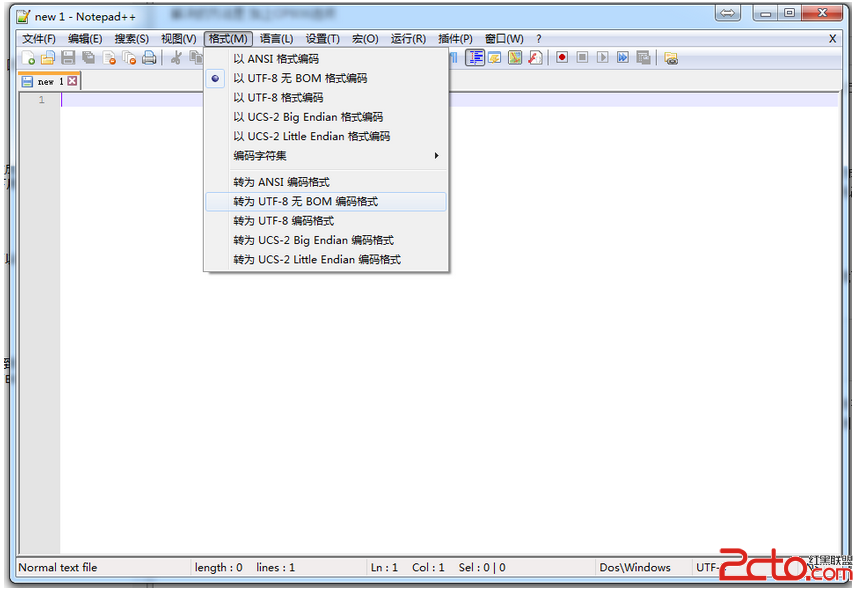Open the 运行(R) menu
Viewport: 856px width, 591px height.
tap(408, 39)
